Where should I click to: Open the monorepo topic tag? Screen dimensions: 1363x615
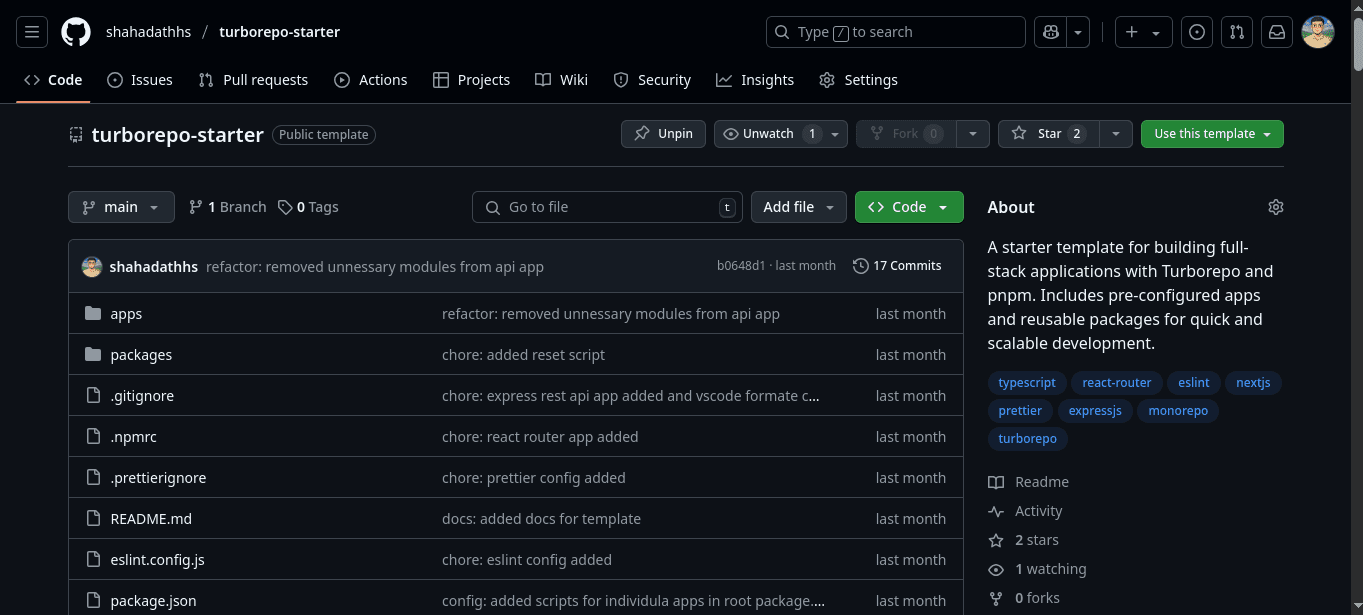1178,411
